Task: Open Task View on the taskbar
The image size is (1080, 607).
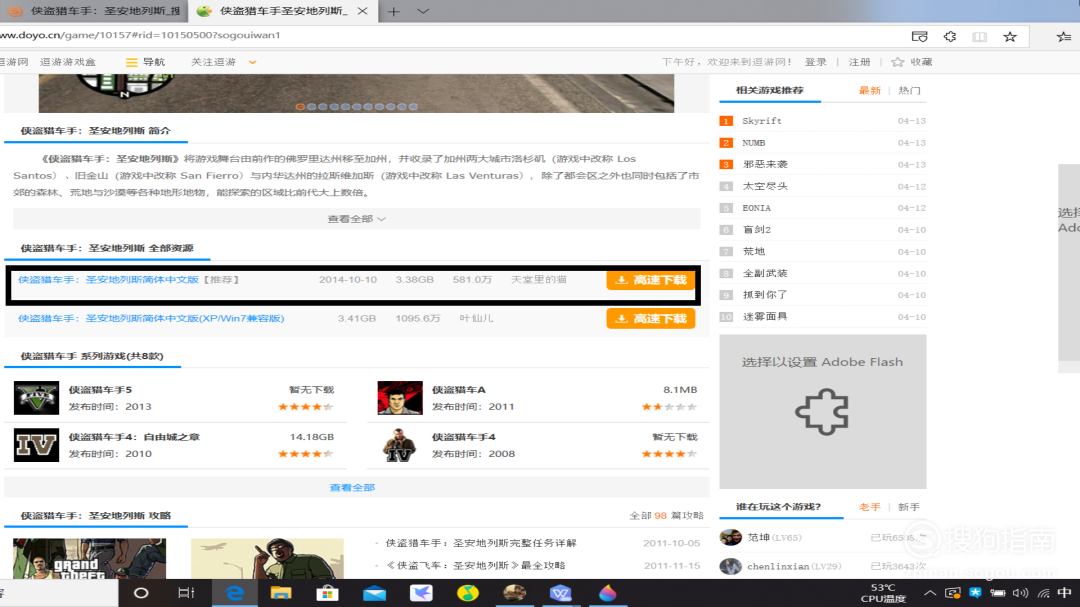Action: (186, 593)
